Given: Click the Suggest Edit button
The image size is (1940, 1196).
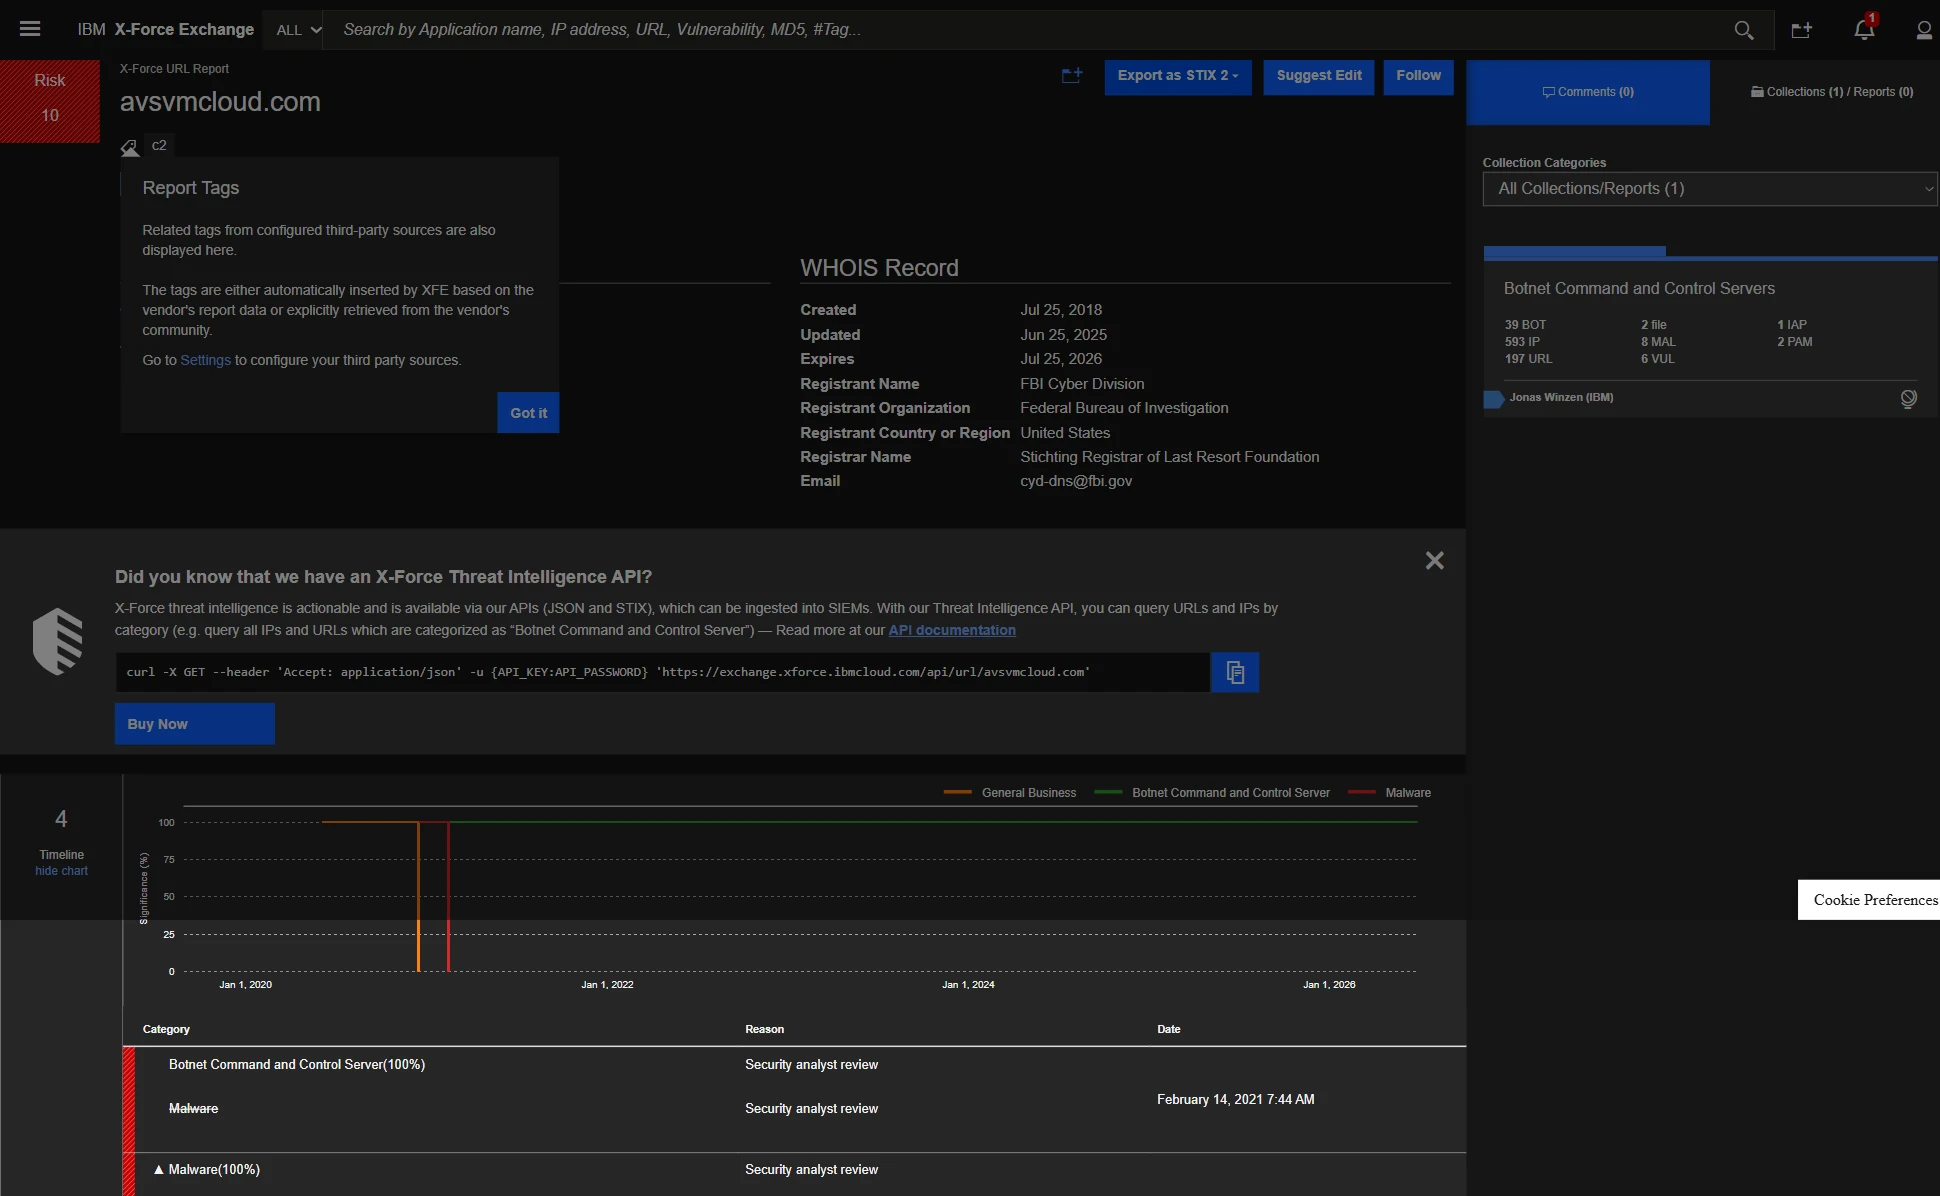Looking at the screenshot, I should coord(1319,76).
